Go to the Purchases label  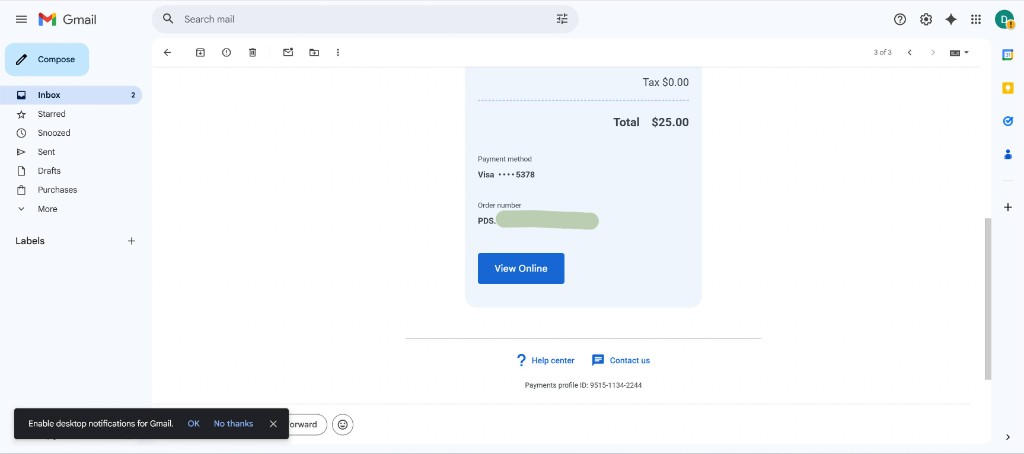click(x=57, y=190)
